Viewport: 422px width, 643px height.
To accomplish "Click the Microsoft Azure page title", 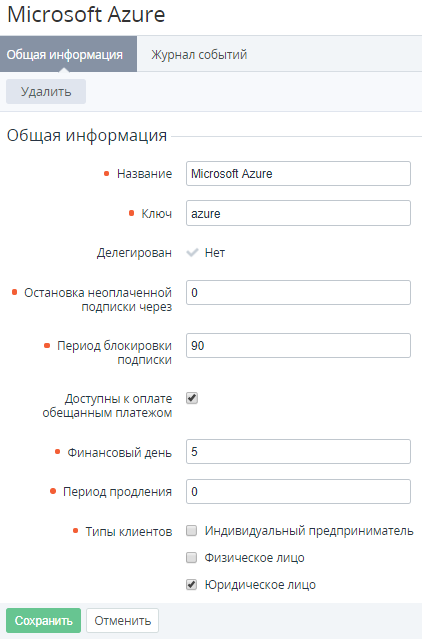I will click(x=86, y=14).
